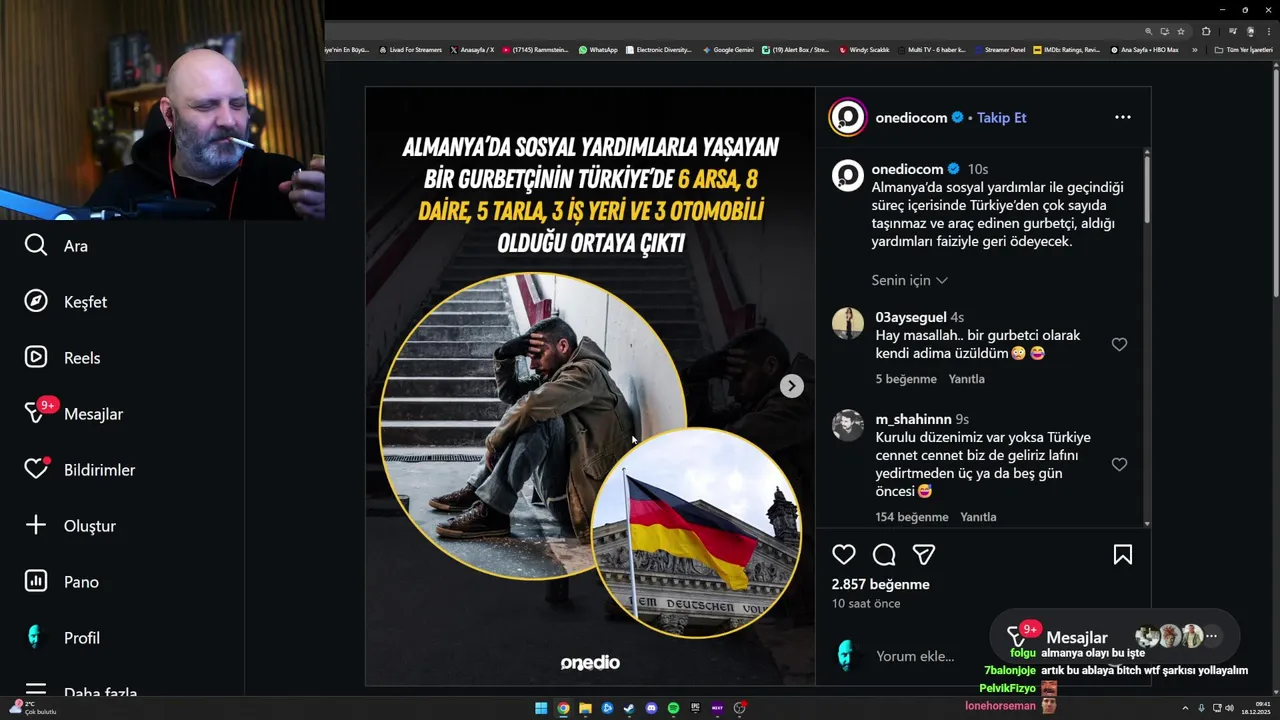Open Mesajlar in the left sidebar
Image resolution: width=1280 pixels, height=720 pixels.
click(x=74, y=413)
